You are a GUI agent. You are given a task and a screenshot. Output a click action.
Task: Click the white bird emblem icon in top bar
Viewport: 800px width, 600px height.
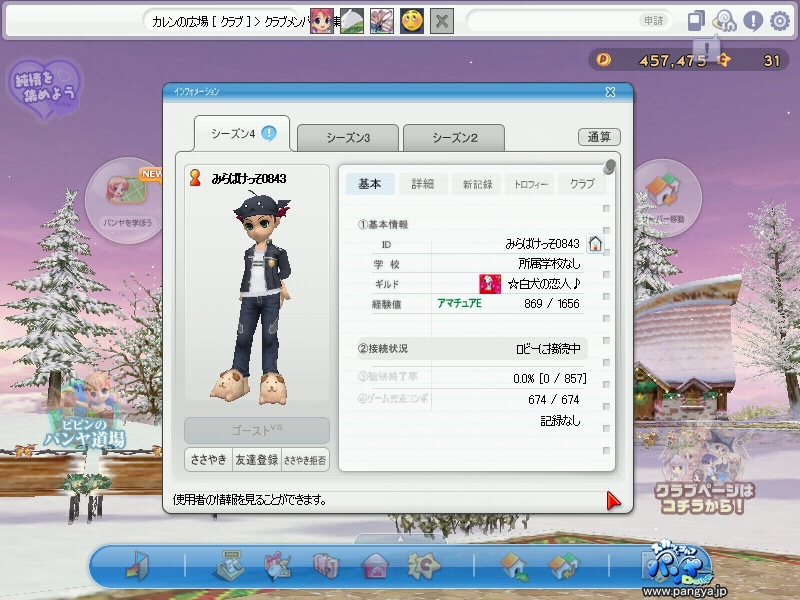(352, 21)
